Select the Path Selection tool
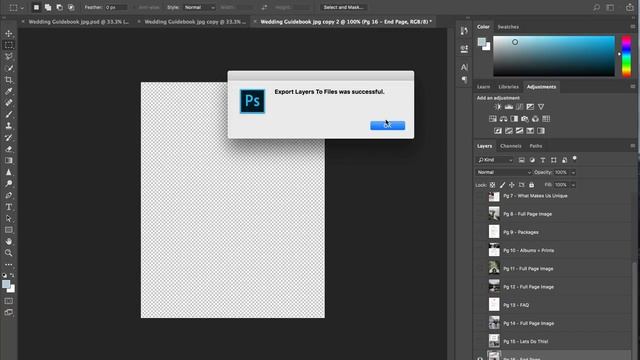The height and width of the screenshot is (360, 640). (x=9, y=218)
